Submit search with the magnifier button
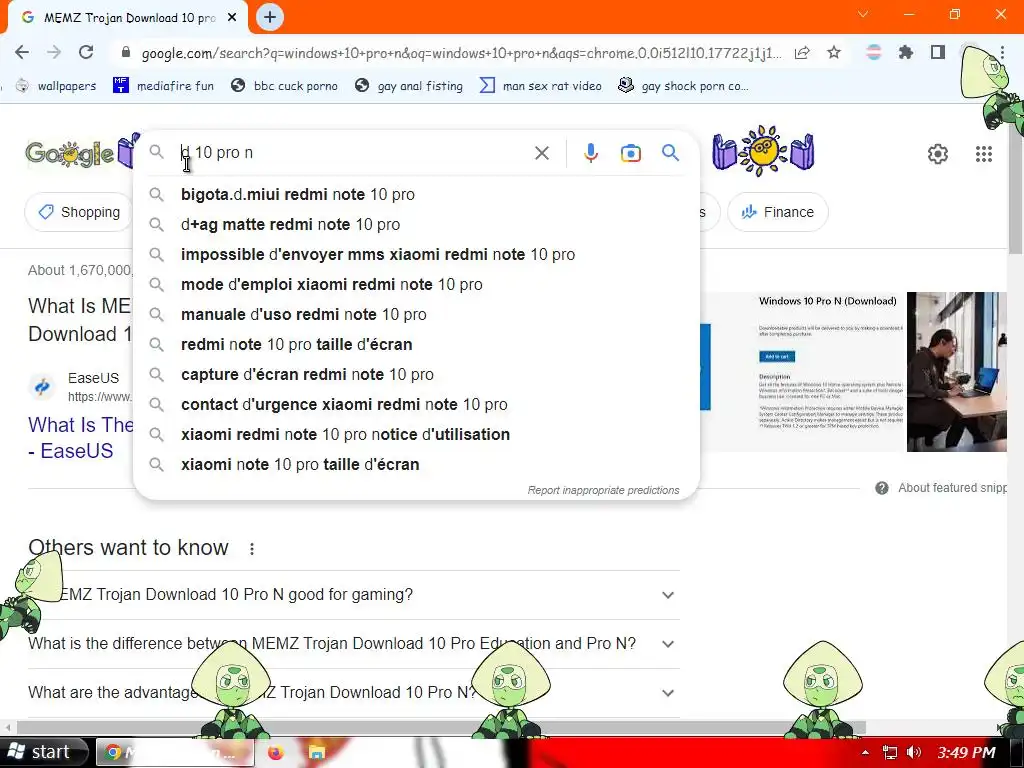 point(670,153)
